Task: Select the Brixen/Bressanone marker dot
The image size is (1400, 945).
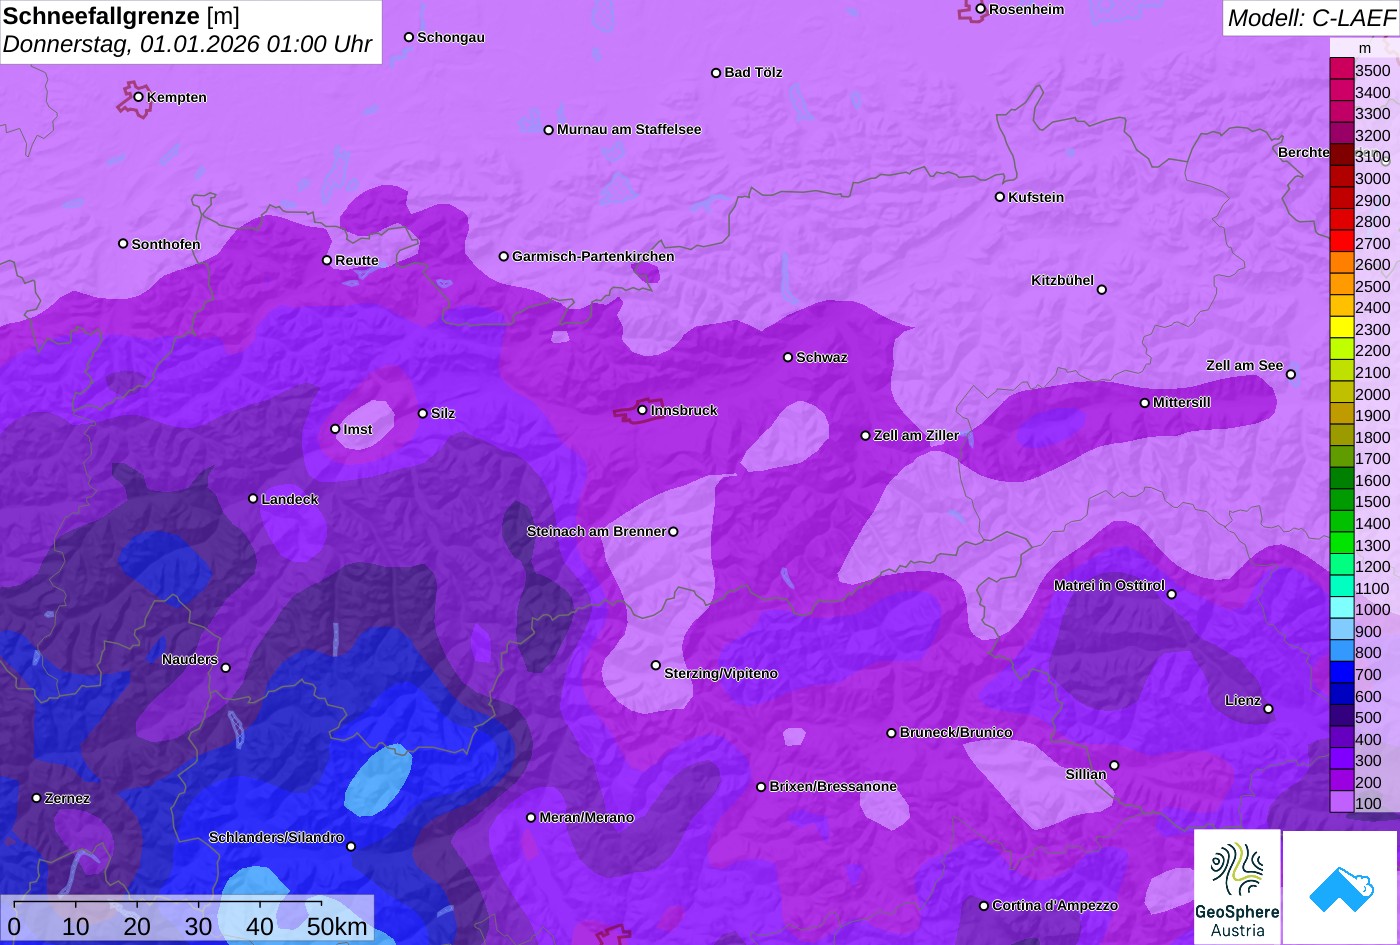Action: [761, 787]
